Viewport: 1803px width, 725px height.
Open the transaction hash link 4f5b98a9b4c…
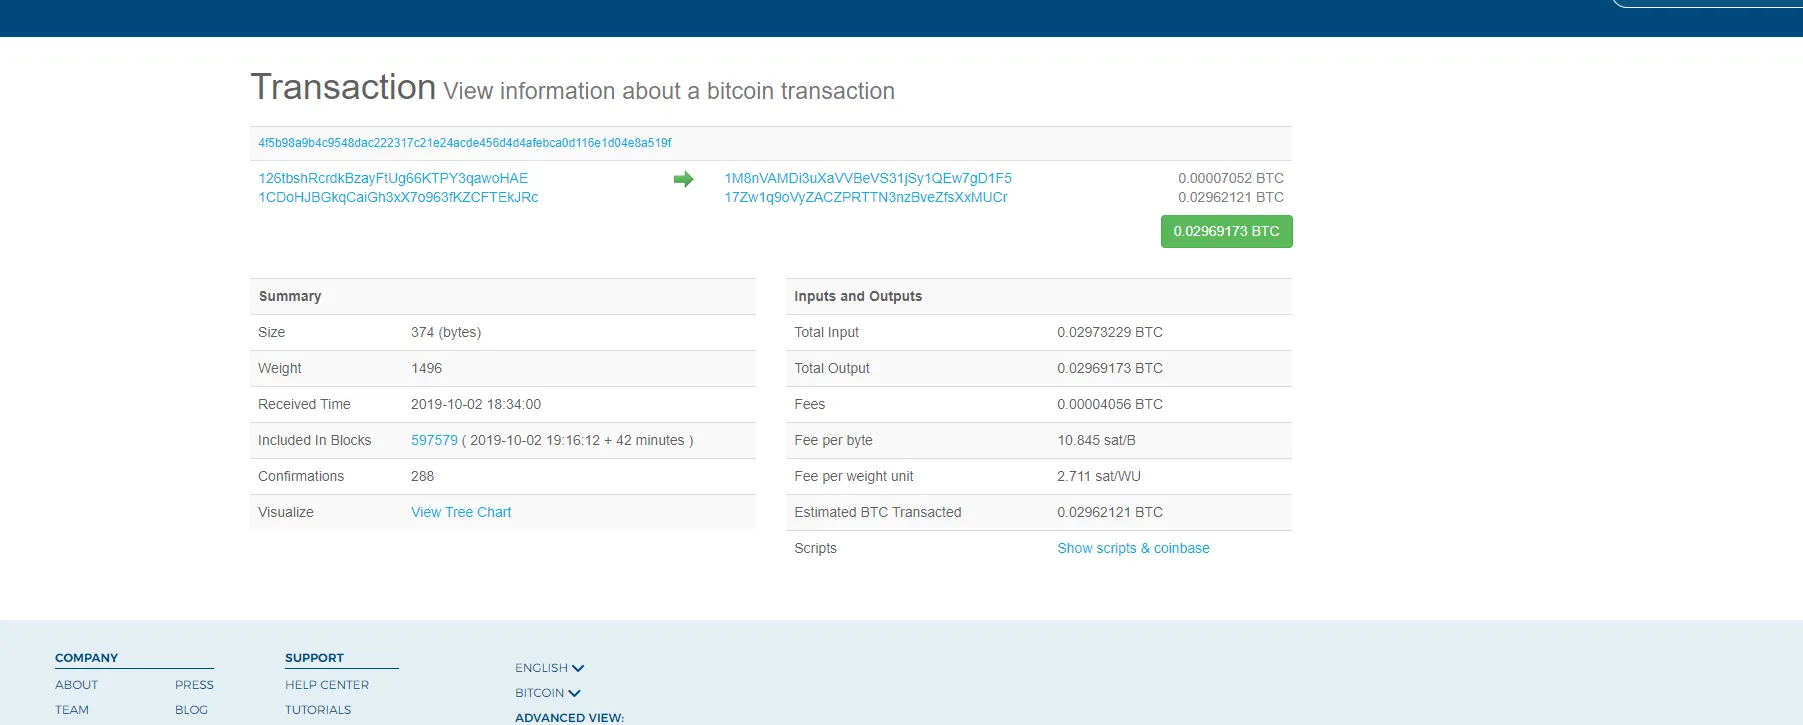tap(464, 143)
